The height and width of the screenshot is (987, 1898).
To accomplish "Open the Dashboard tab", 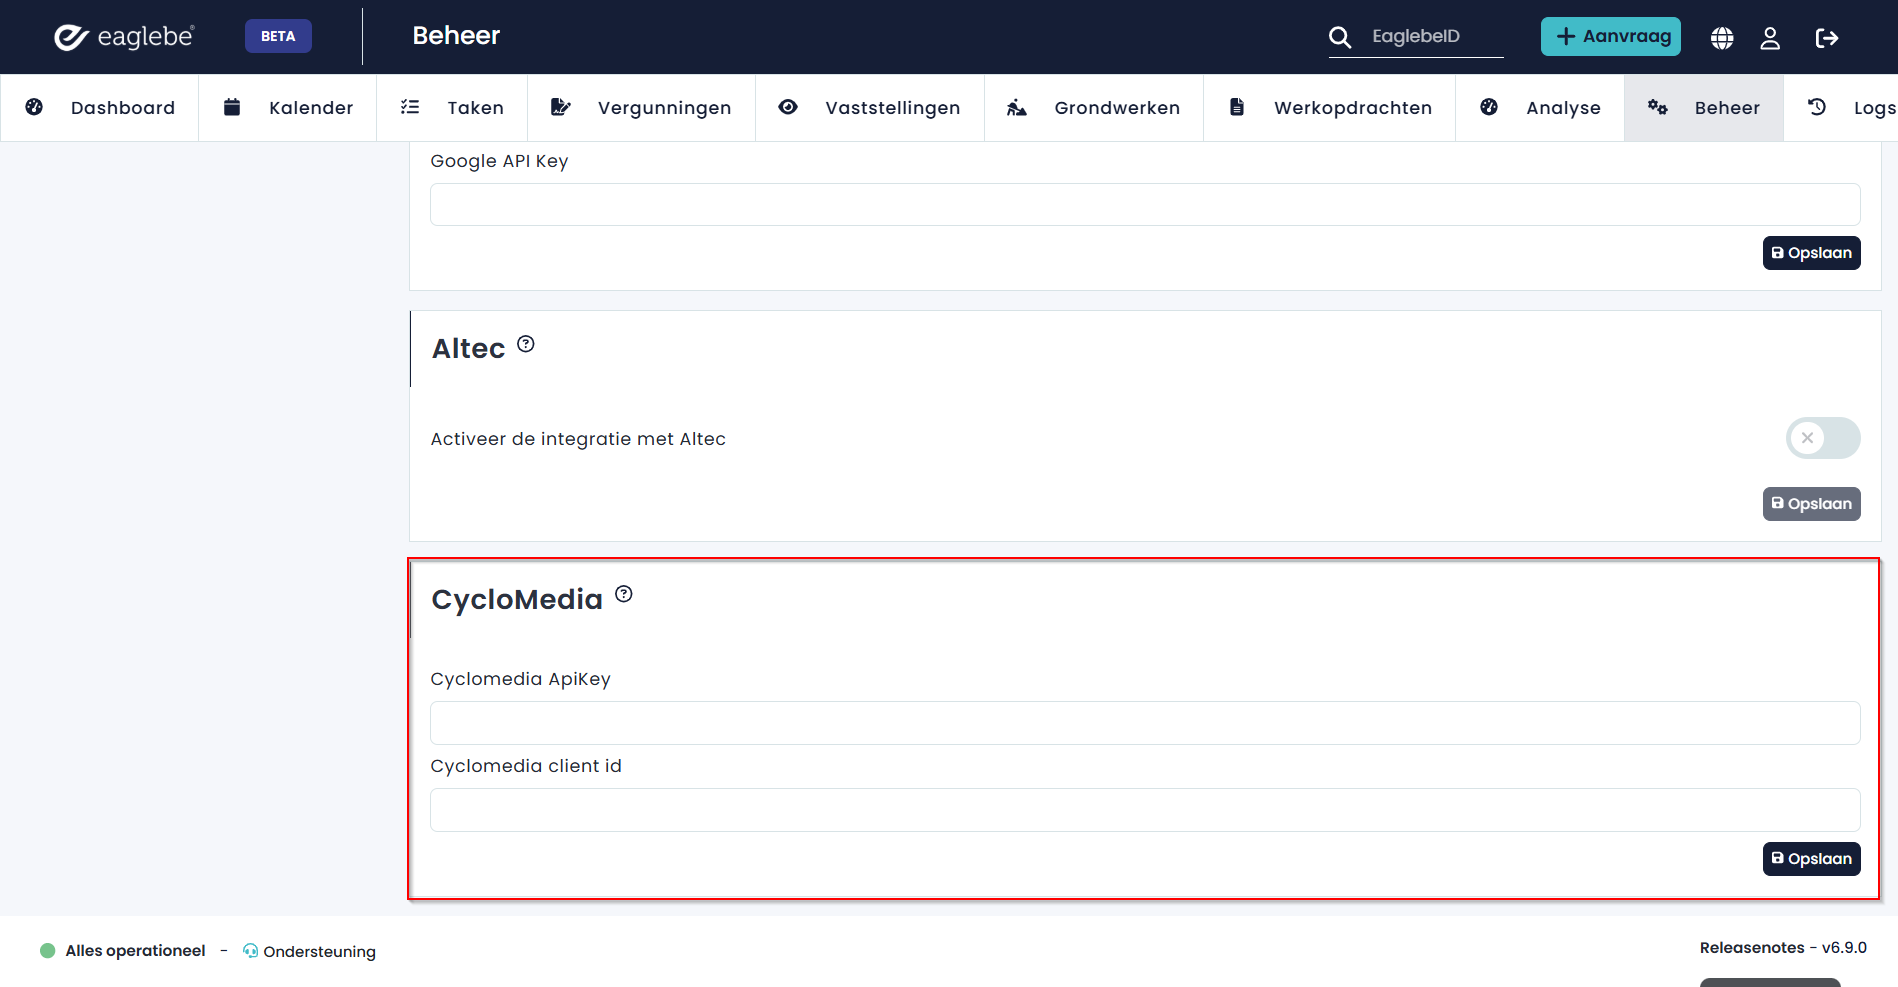I will pyautogui.click(x=100, y=107).
